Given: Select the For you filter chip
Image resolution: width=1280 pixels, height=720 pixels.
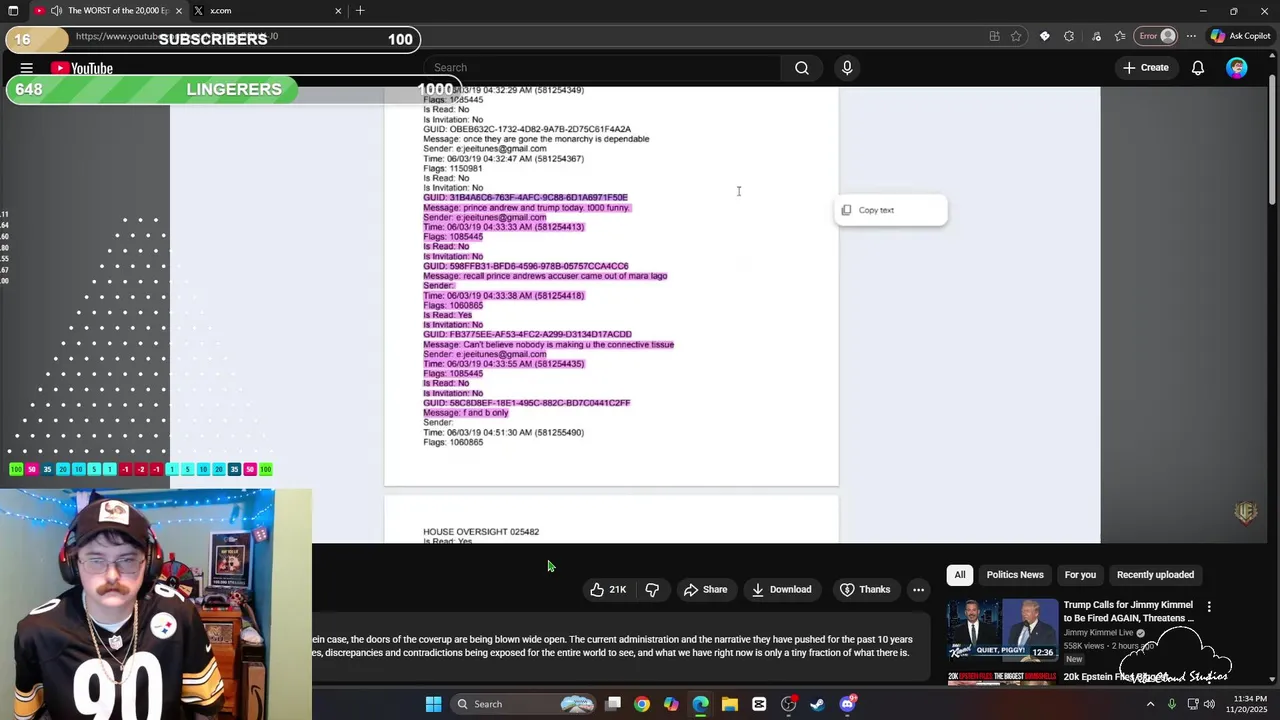Looking at the screenshot, I should point(1080,575).
